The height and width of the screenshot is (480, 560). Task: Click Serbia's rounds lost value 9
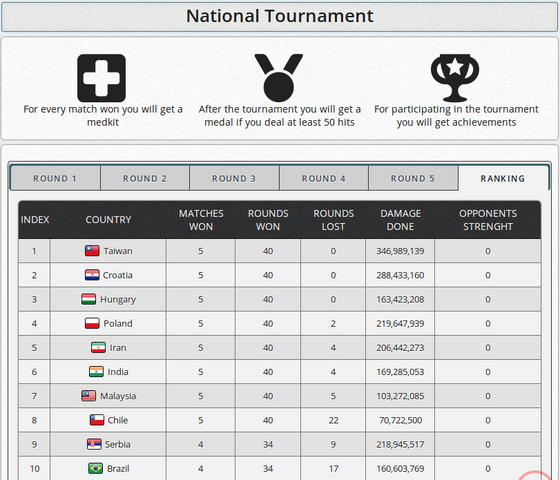point(333,444)
